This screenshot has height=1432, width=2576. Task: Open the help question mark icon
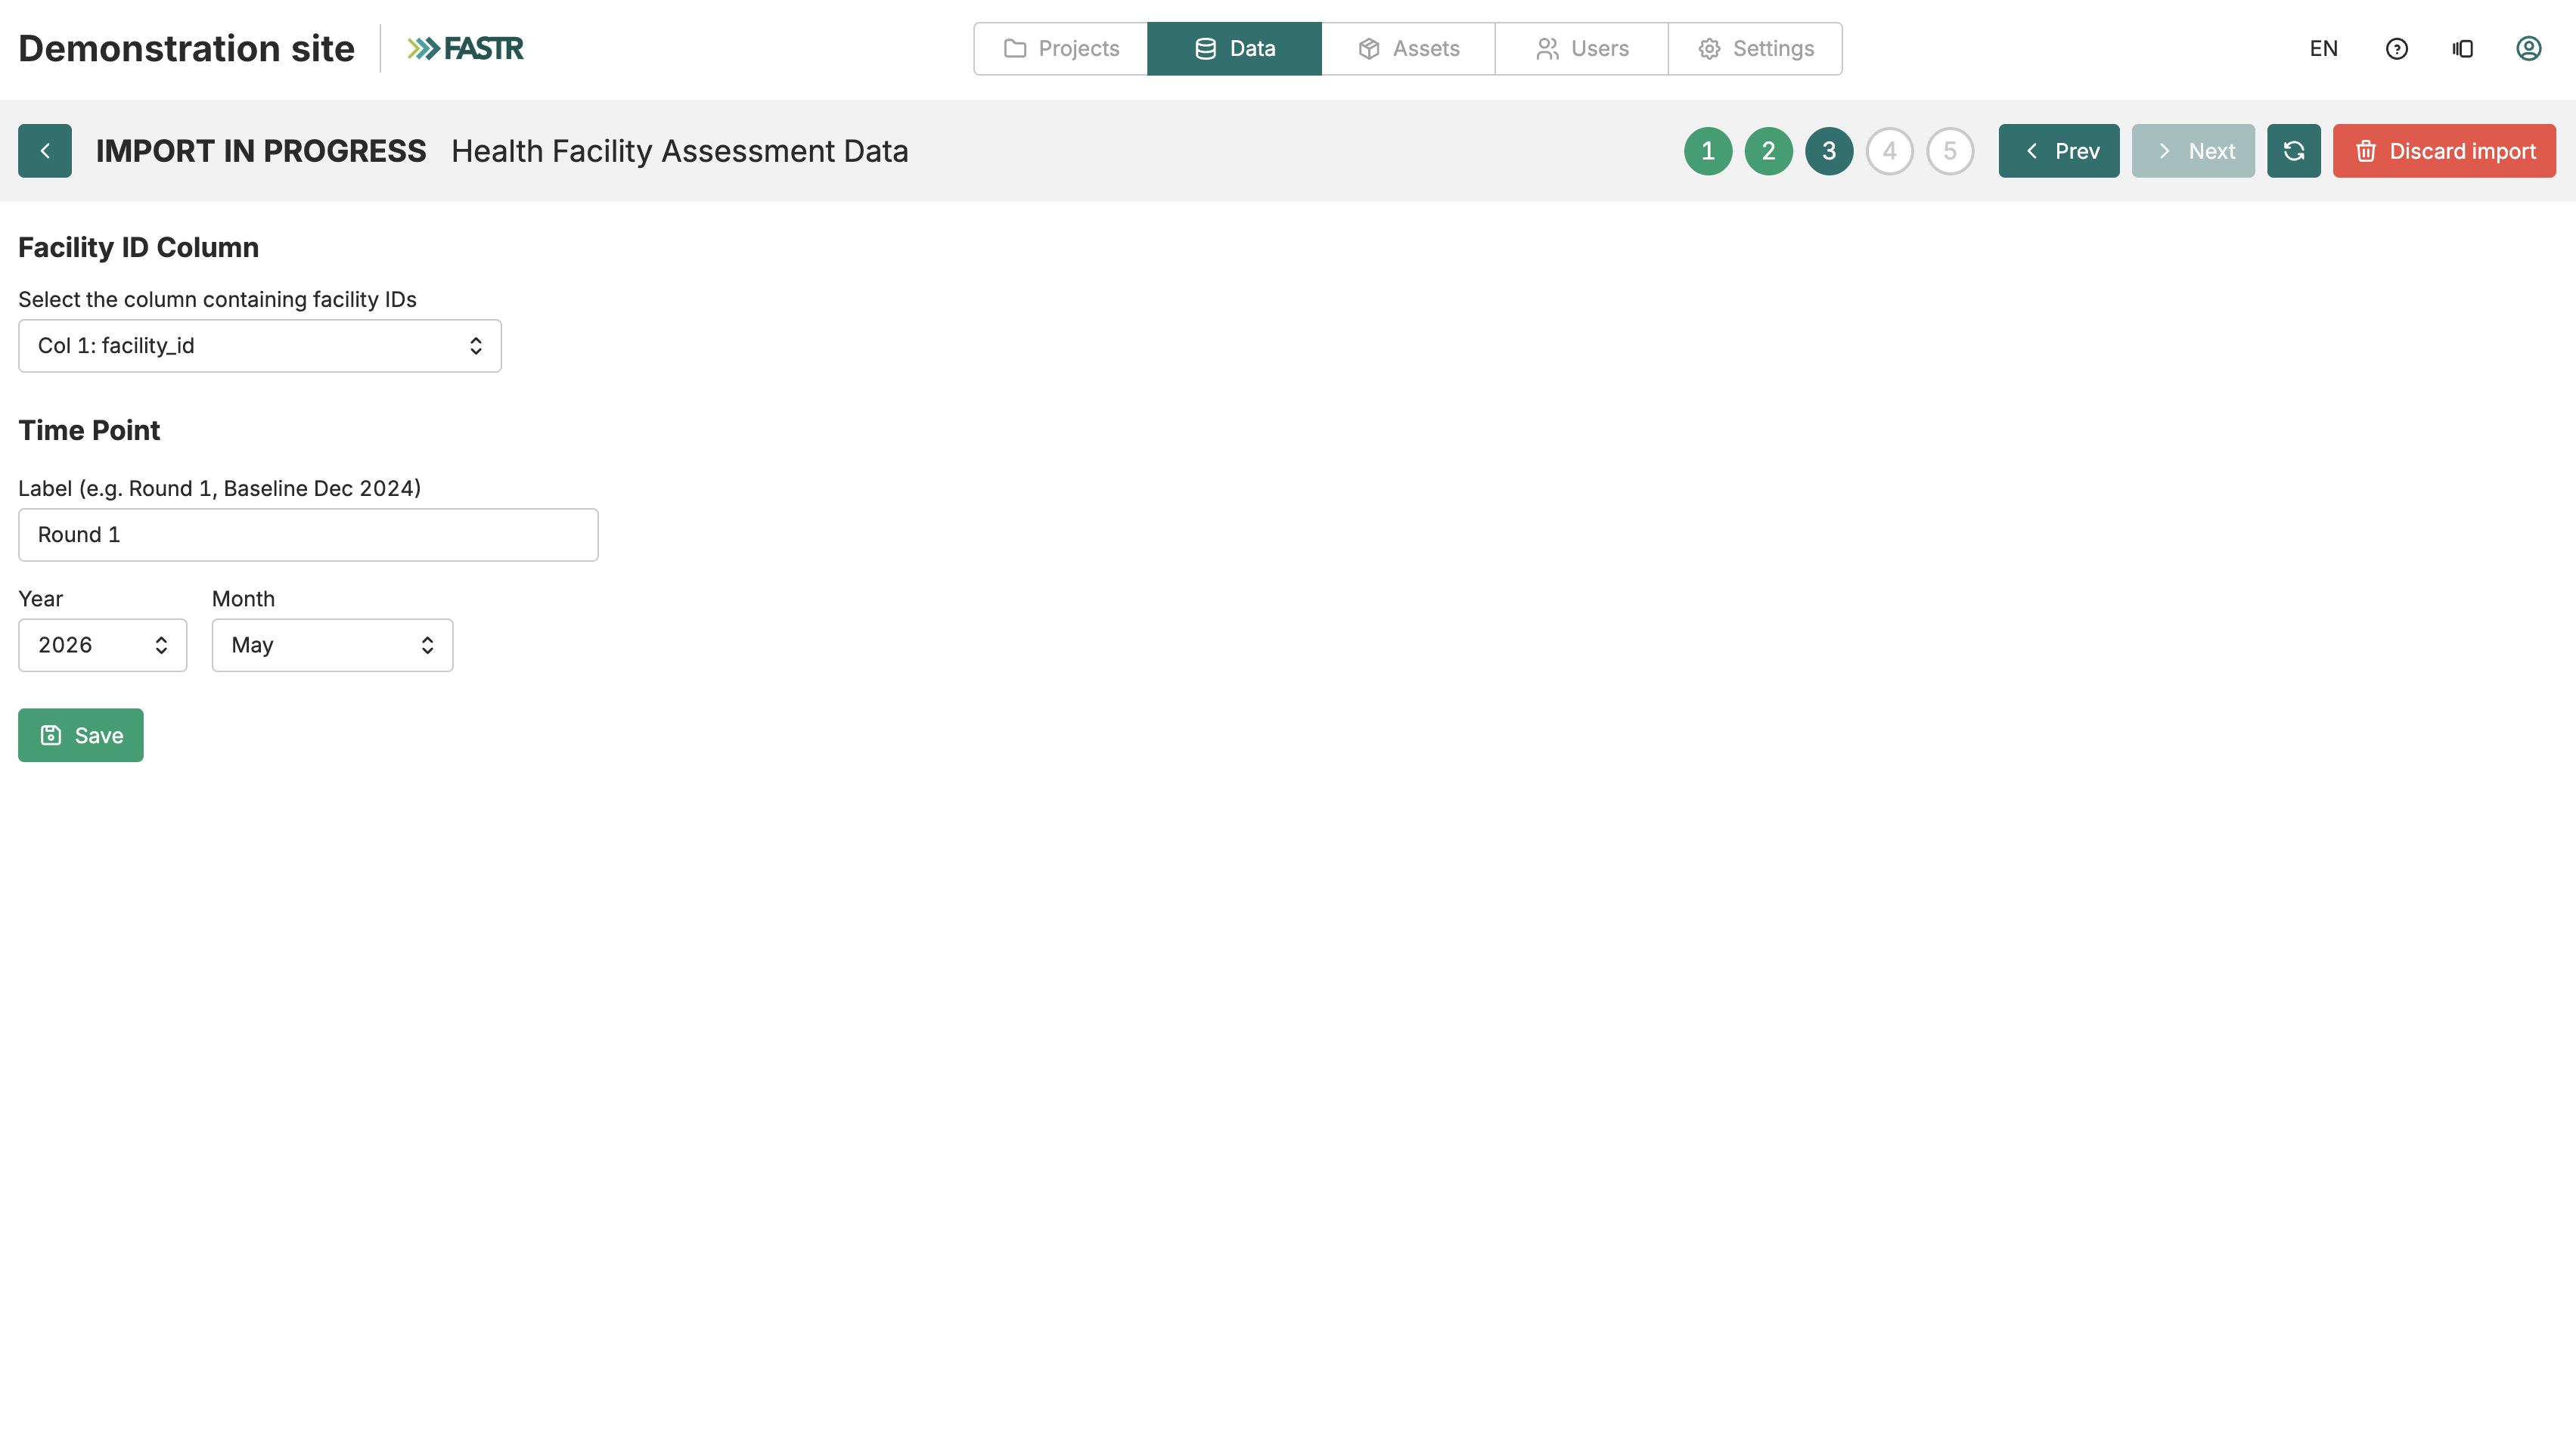point(2396,48)
